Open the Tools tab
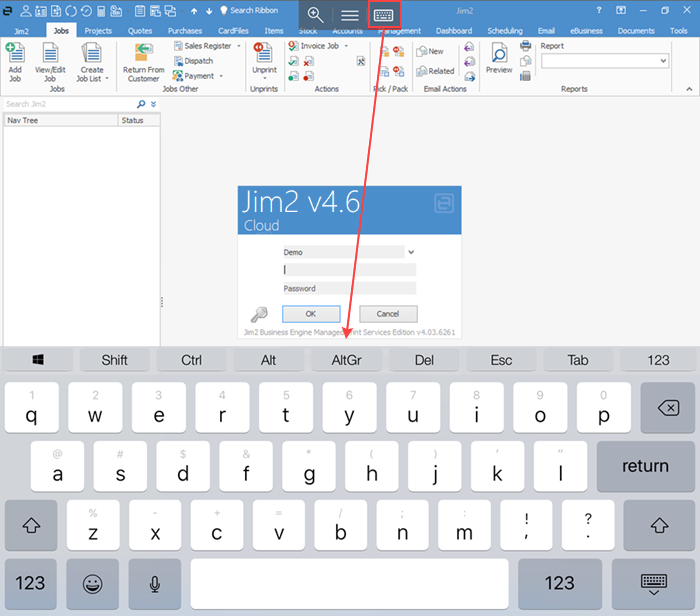Viewport: 700px width, 616px height. tap(678, 31)
